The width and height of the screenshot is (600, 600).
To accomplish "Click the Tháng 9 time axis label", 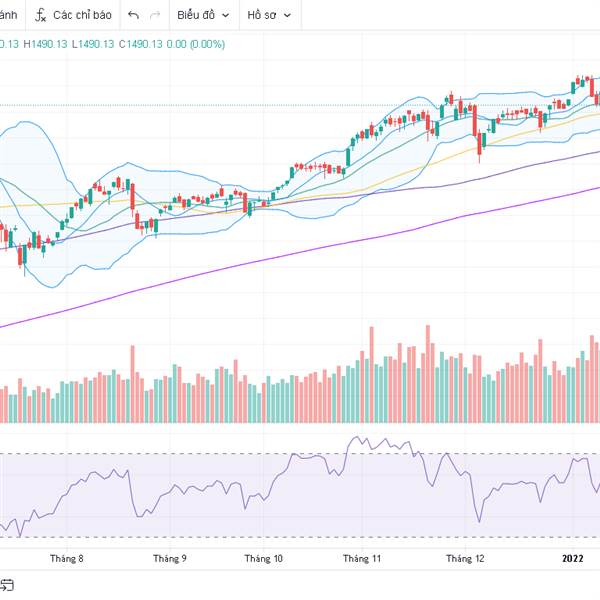I will click(x=170, y=559).
